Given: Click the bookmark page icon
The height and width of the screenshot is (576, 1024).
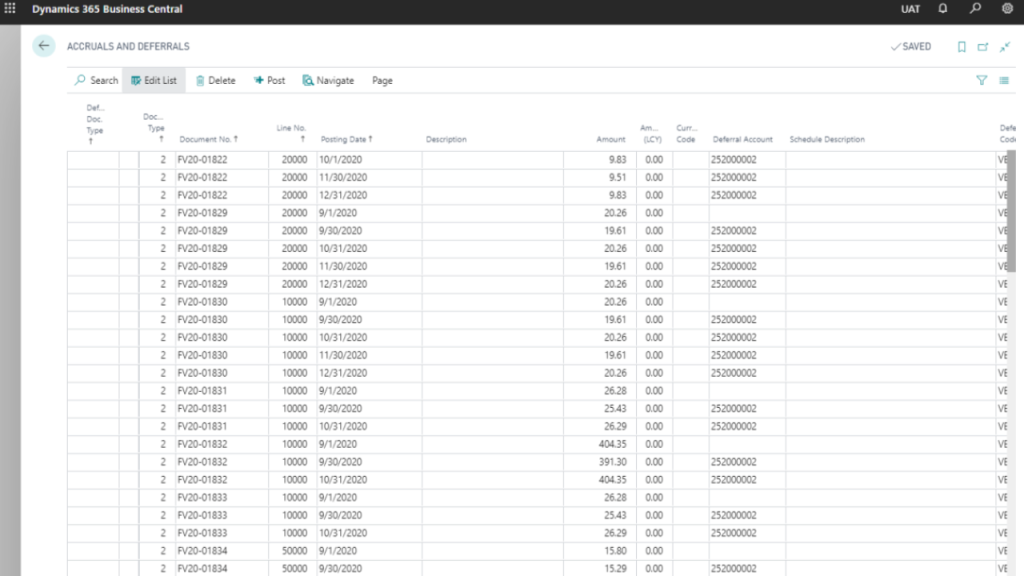Looking at the screenshot, I should 961,47.
